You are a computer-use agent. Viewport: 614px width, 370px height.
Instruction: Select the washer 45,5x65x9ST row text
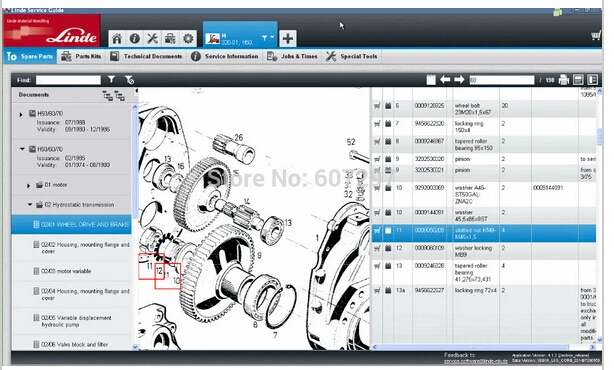pos(470,216)
